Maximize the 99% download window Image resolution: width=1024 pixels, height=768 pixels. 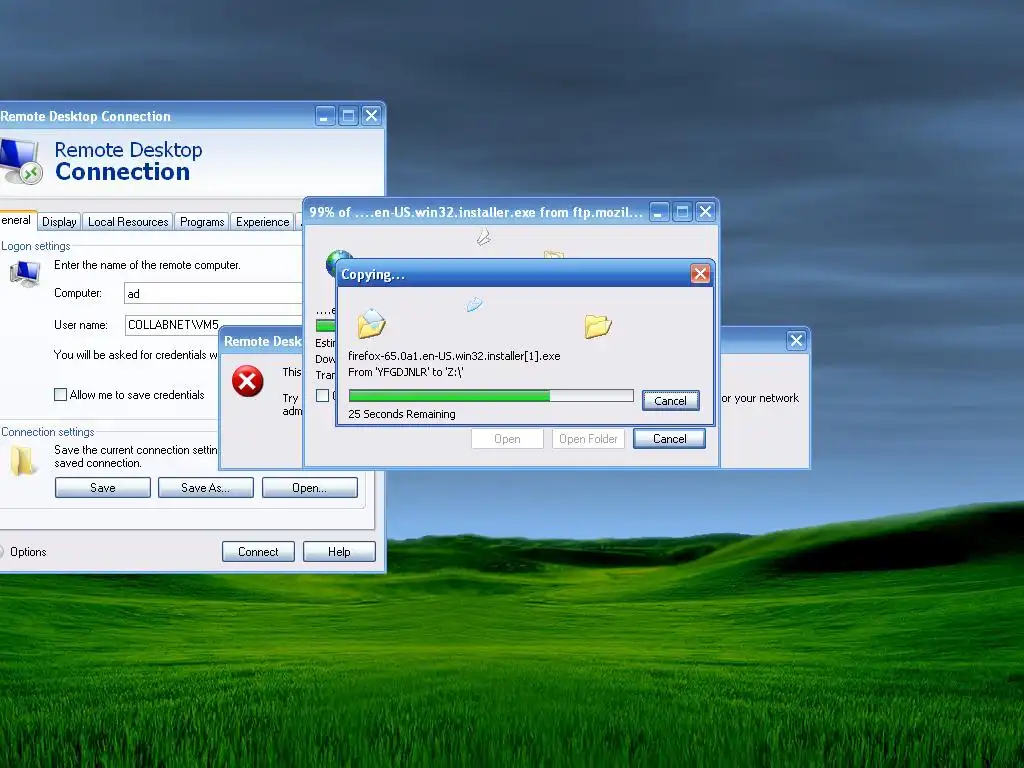682,212
